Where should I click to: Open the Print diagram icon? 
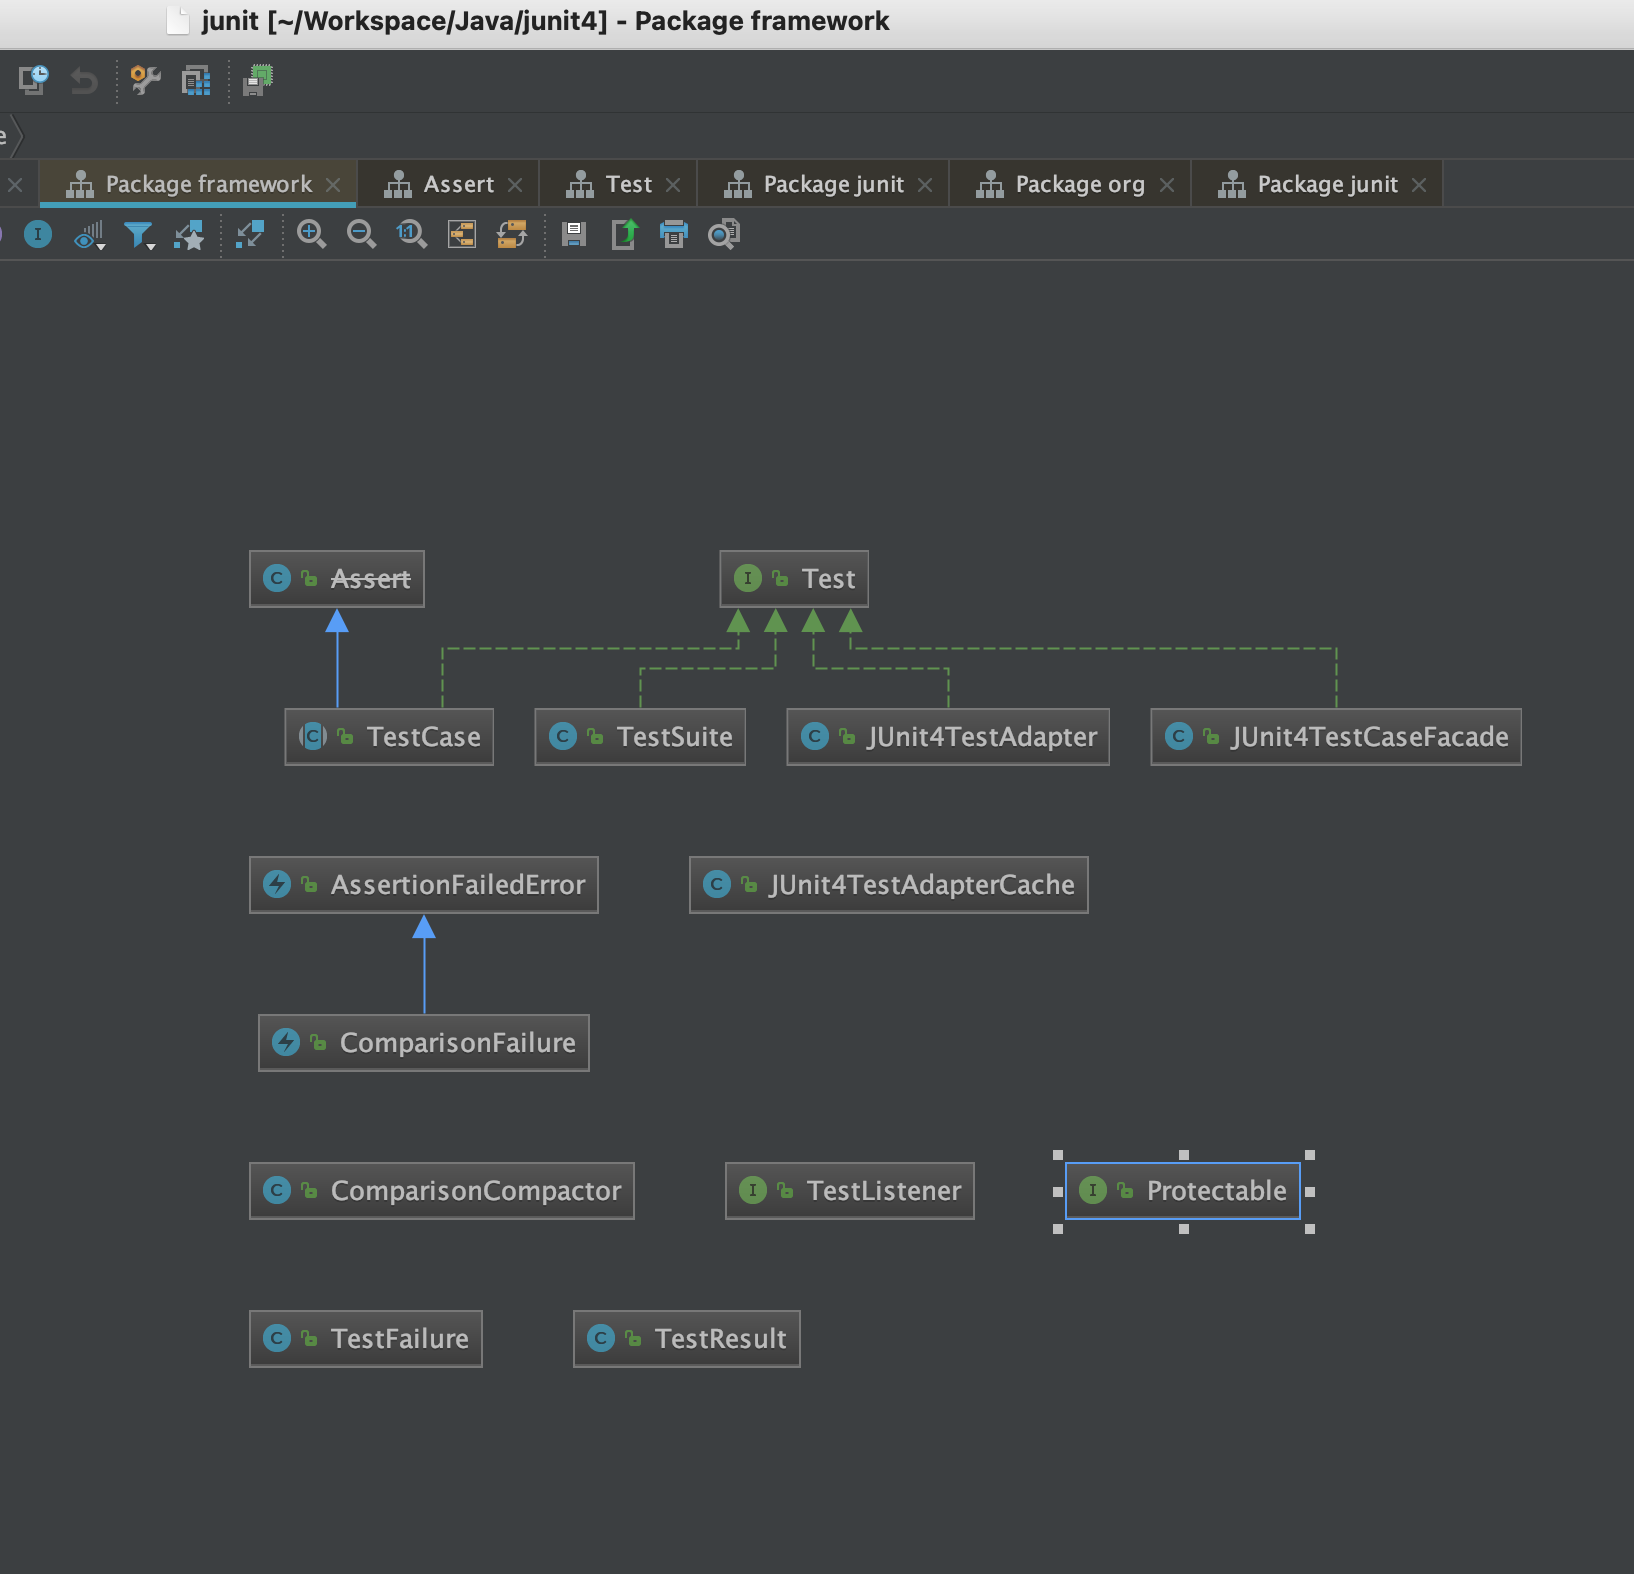tap(674, 235)
